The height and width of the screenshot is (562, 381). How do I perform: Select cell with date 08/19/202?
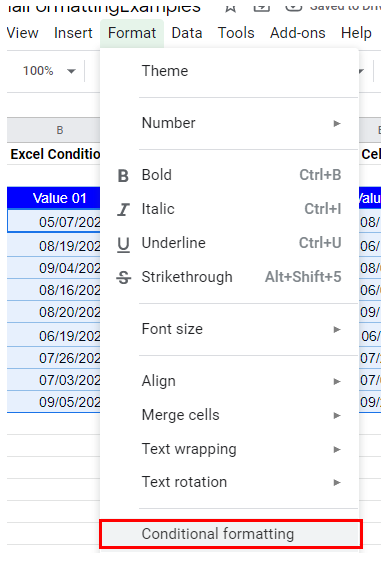point(53,245)
